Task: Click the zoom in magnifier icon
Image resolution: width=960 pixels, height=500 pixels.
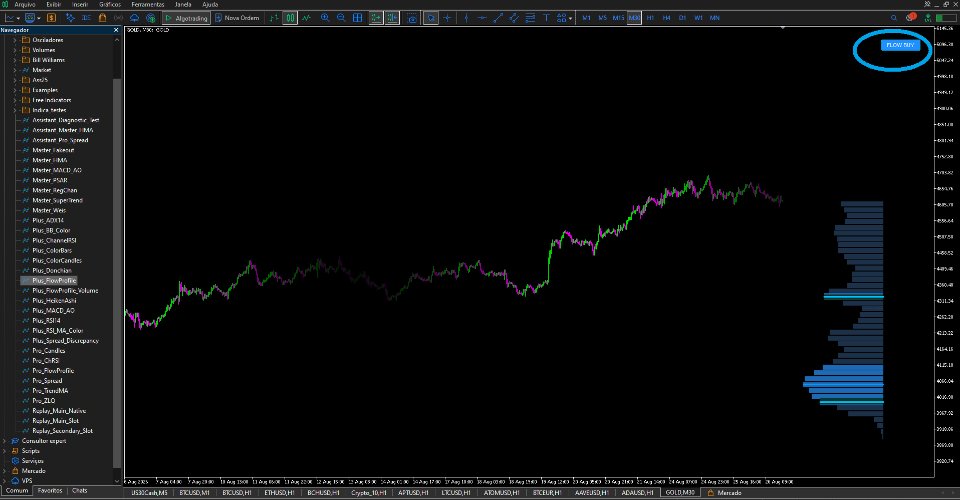Action: (325, 18)
